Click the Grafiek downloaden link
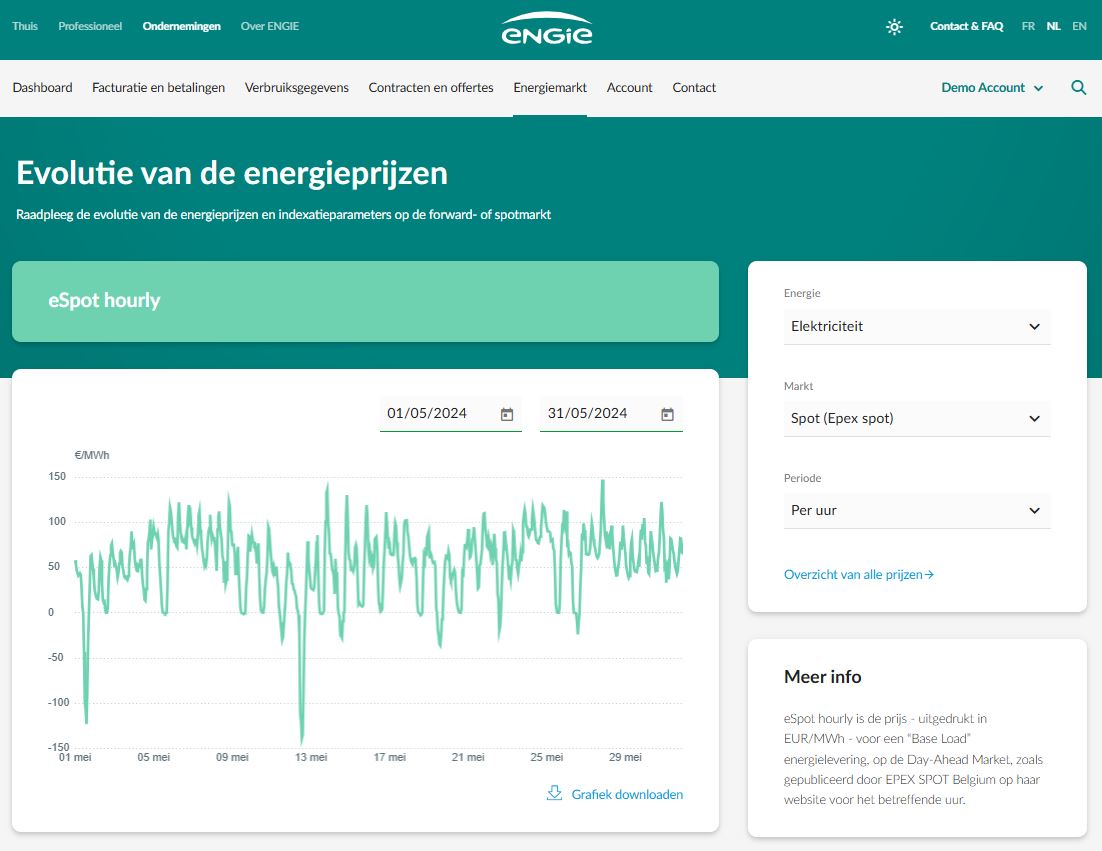The height and width of the screenshot is (851, 1102). click(627, 795)
